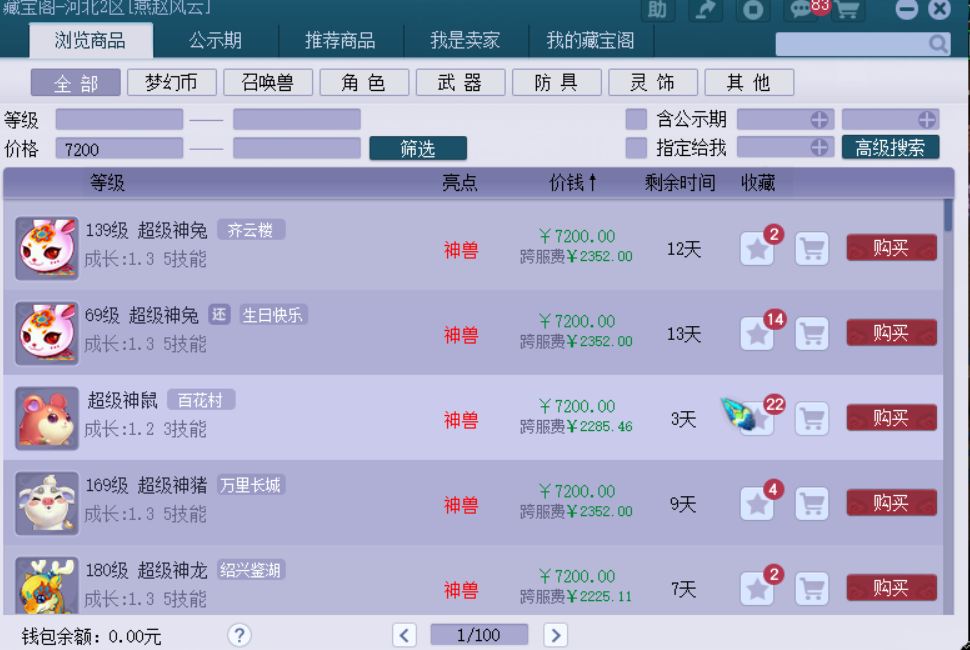Click the 百花村 server tag
The width and height of the screenshot is (970, 650).
point(200,400)
